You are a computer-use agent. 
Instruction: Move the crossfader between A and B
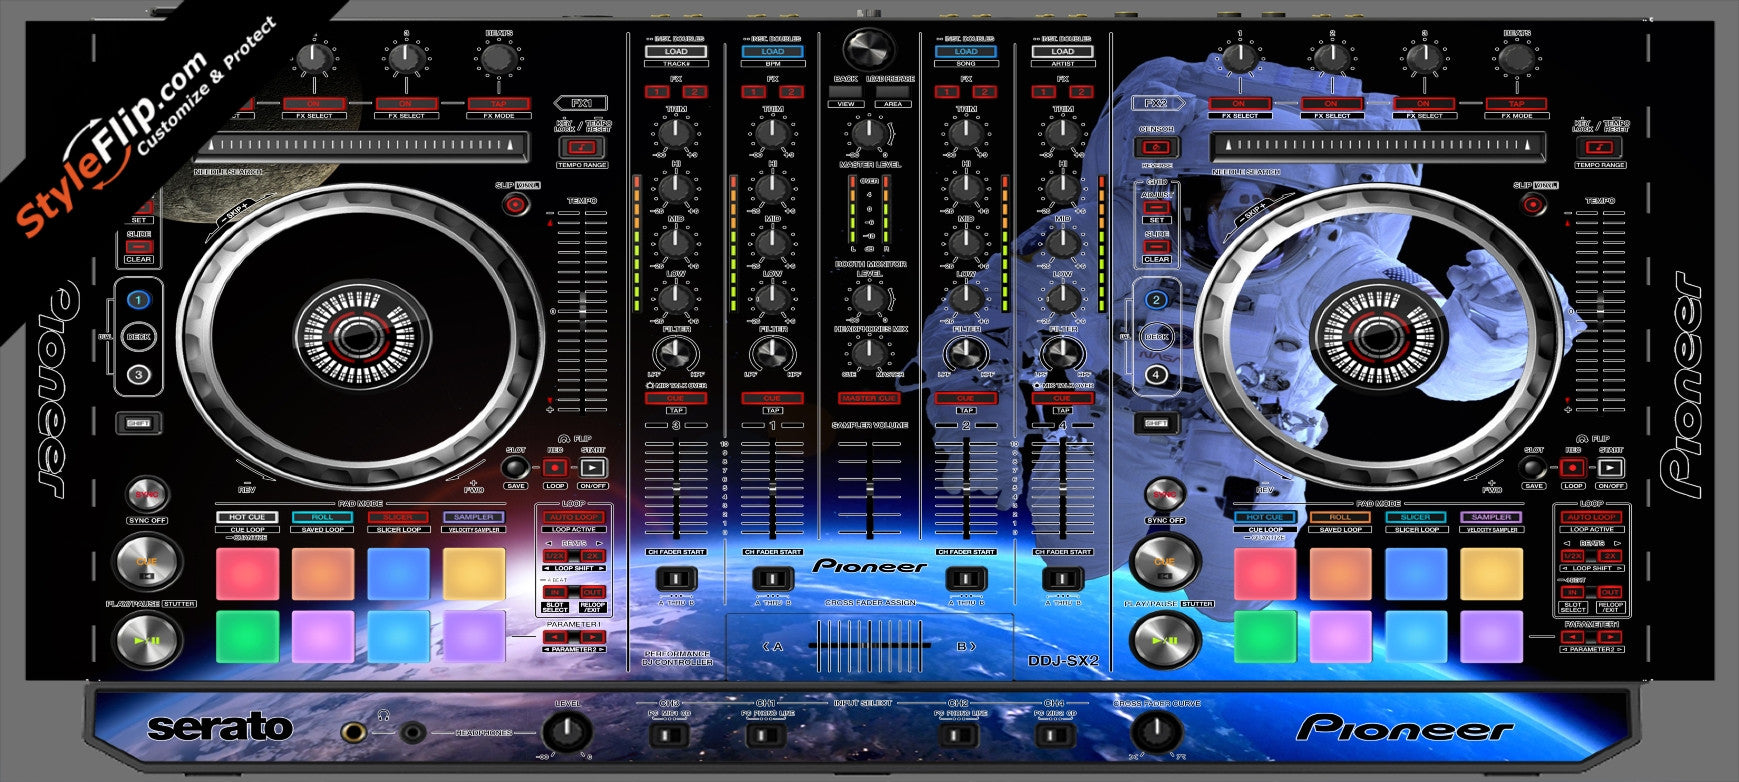pyautogui.click(x=869, y=646)
